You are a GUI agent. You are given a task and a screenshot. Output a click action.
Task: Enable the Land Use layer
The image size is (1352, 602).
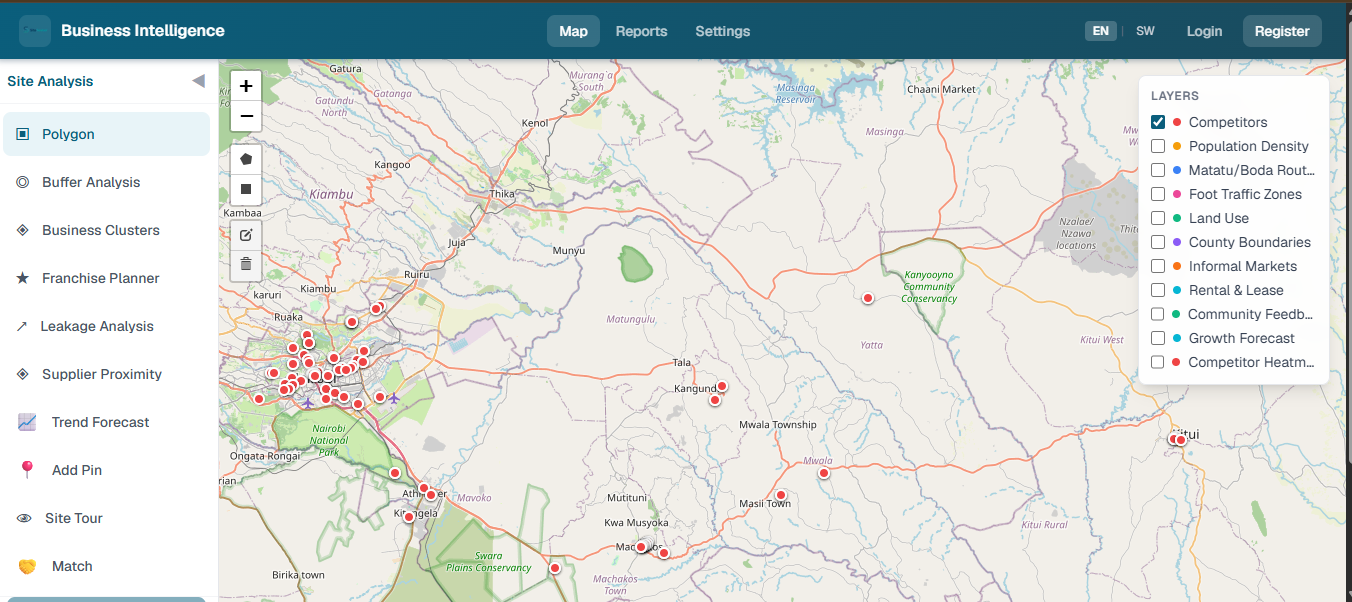click(x=1158, y=218)
